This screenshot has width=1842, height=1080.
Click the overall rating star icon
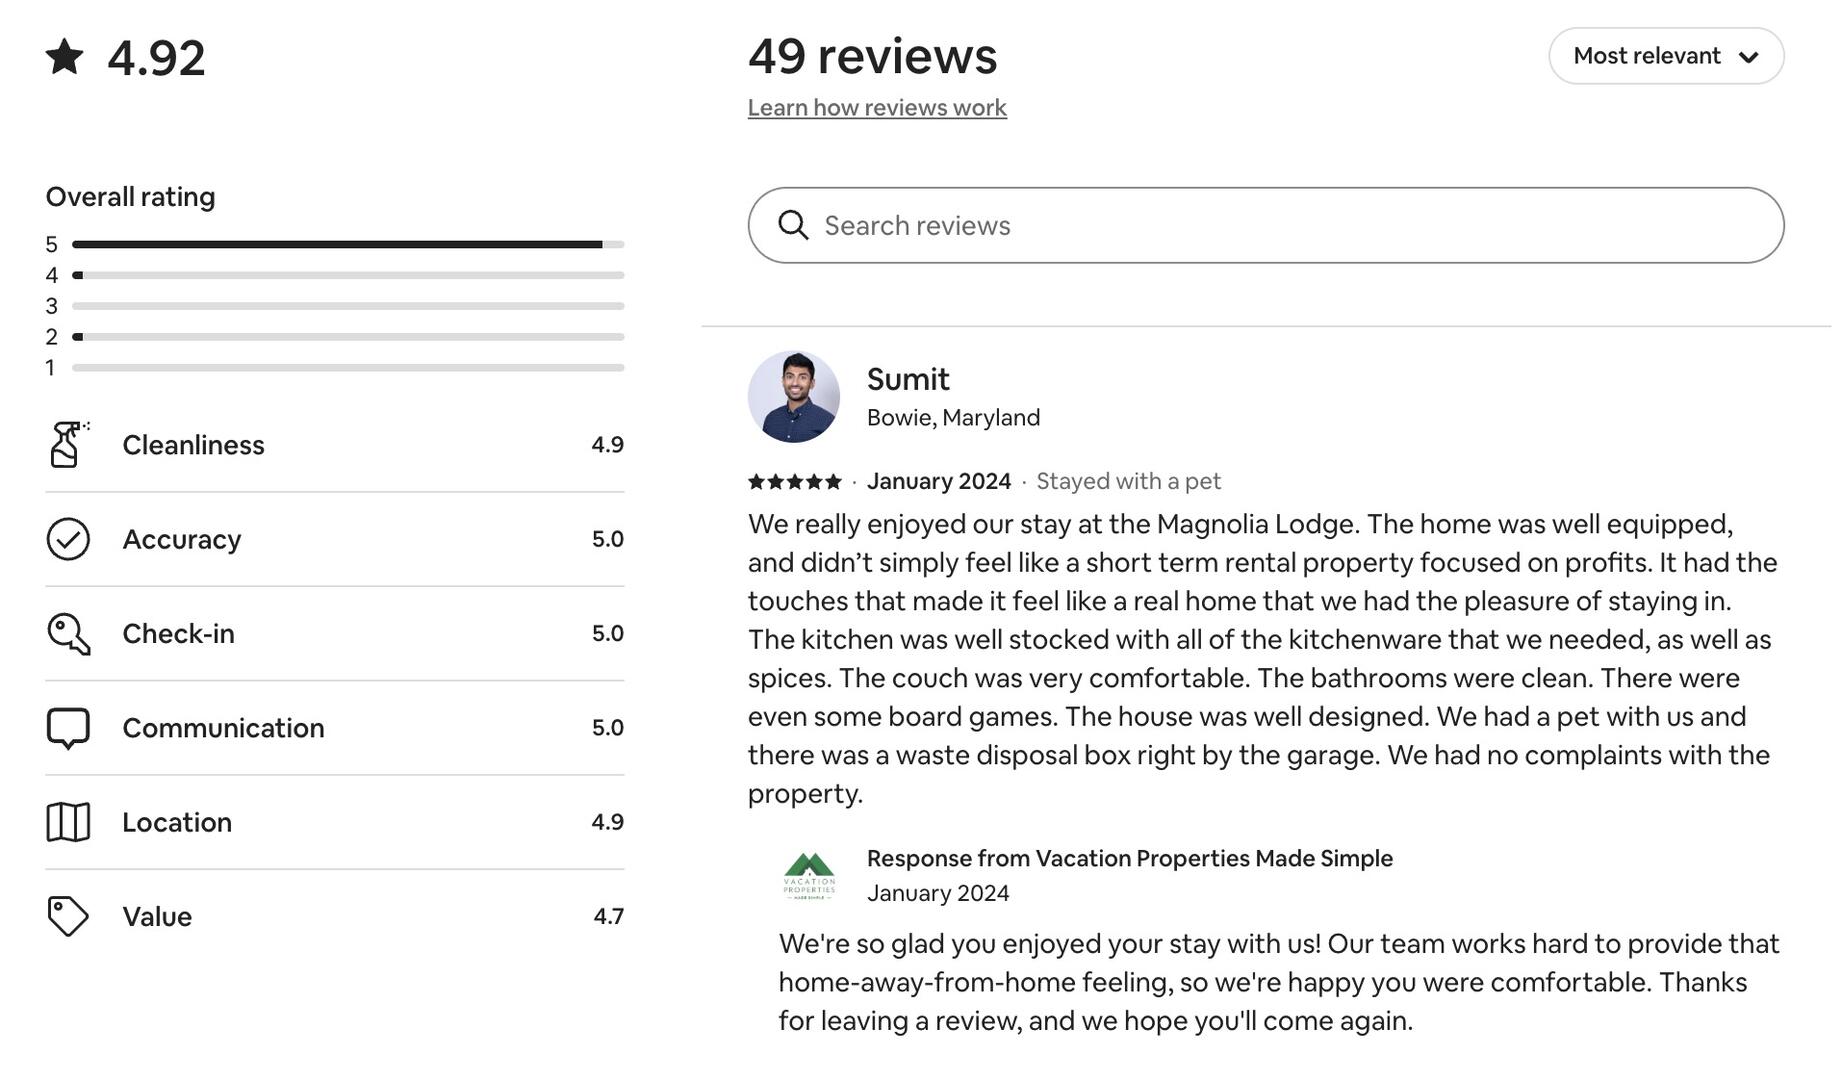[x=65, y=57]
